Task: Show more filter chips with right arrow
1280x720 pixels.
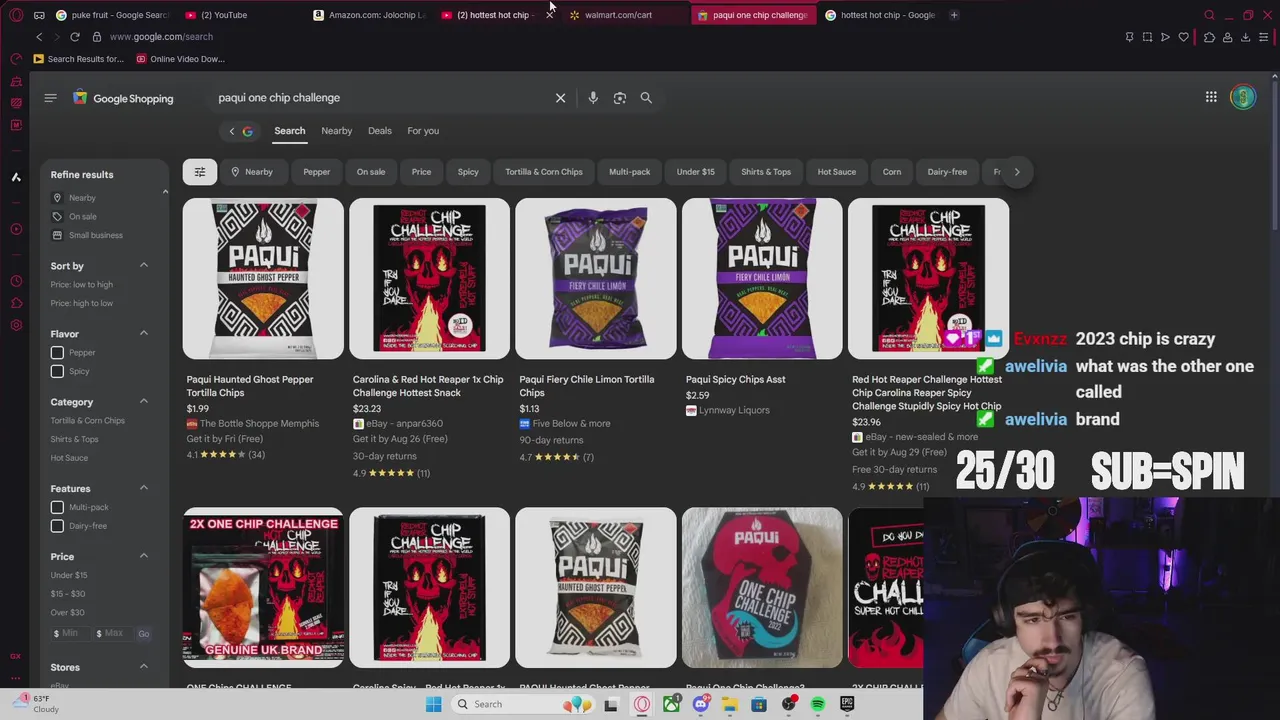Action: point(1017,172)
